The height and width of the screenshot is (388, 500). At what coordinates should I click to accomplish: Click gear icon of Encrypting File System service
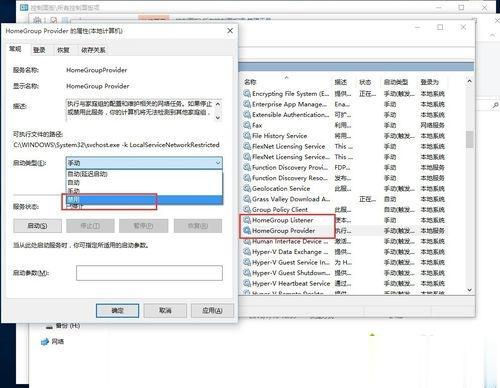(247, 94)
